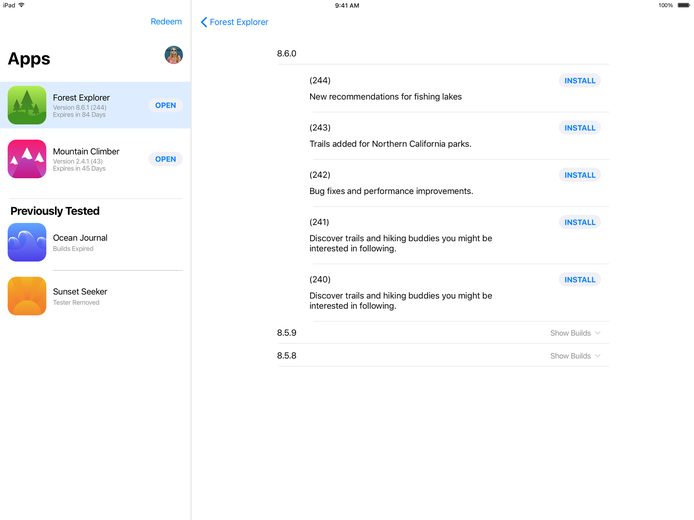
Task: Open the Forest Explorer app icon
Action: [x=27, y=105]
